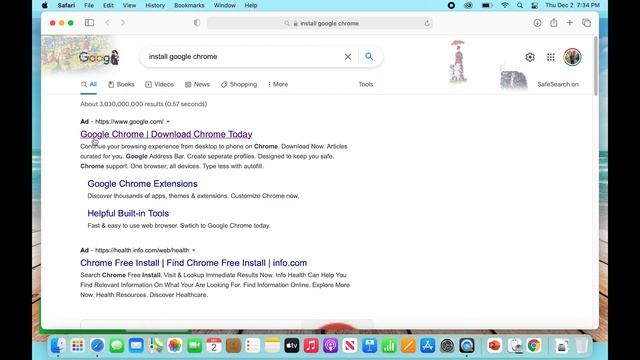Open System Preferences from the dock
640x360 pixels.
(447, 346)
